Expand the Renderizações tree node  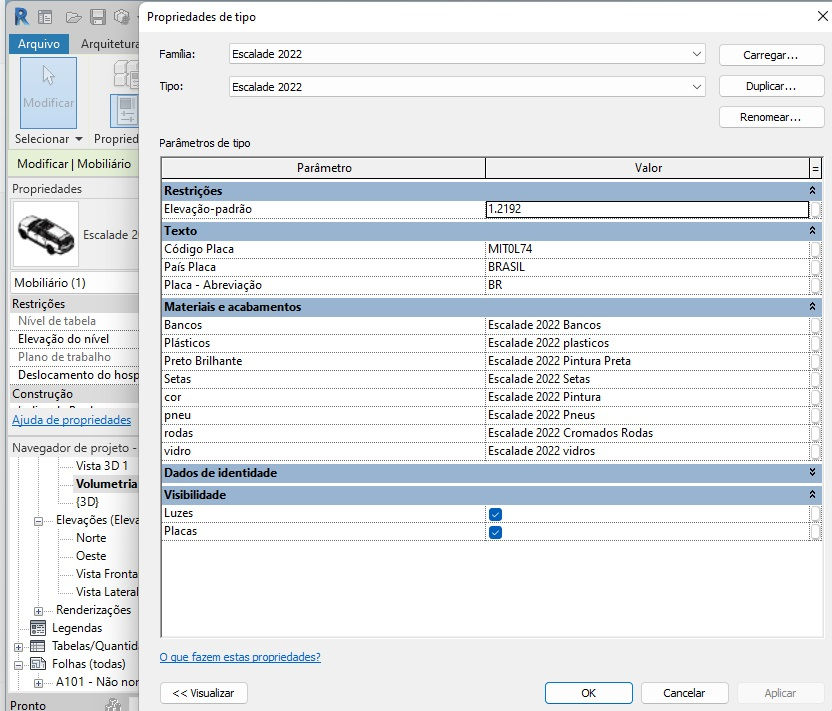pyautogui.click(x=38, y=611)
